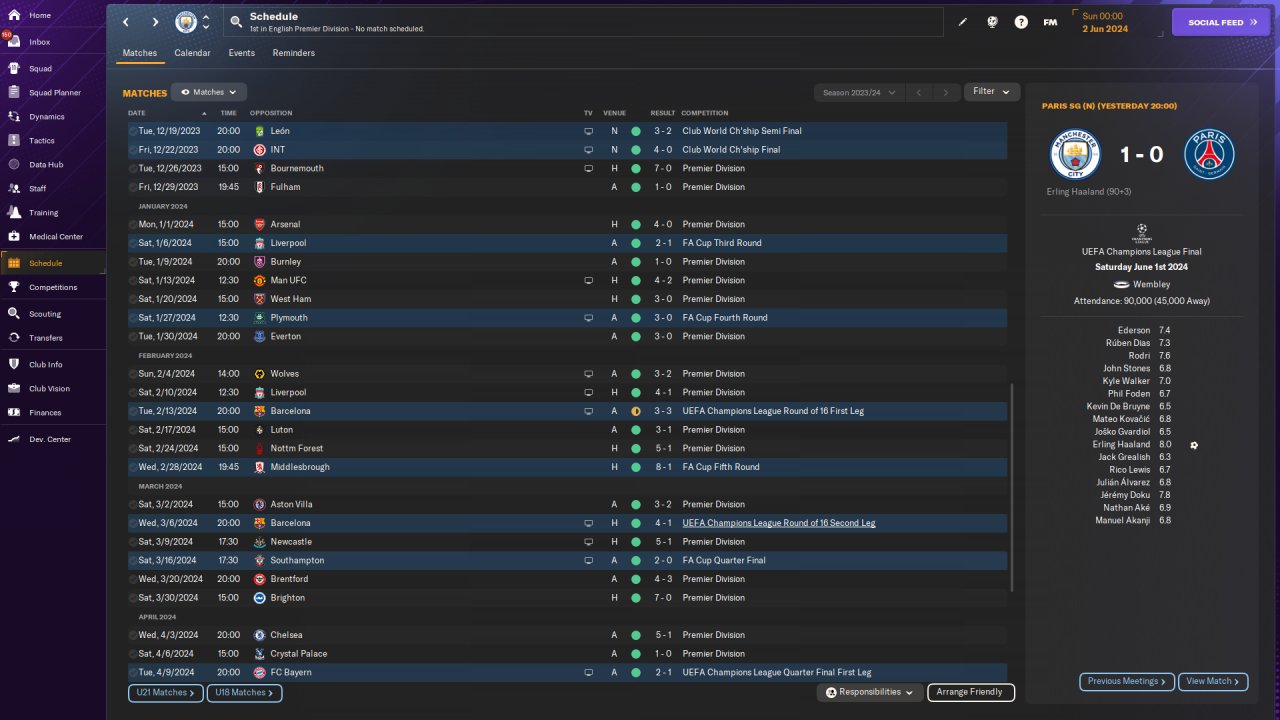Open the Medical Center

56,237
